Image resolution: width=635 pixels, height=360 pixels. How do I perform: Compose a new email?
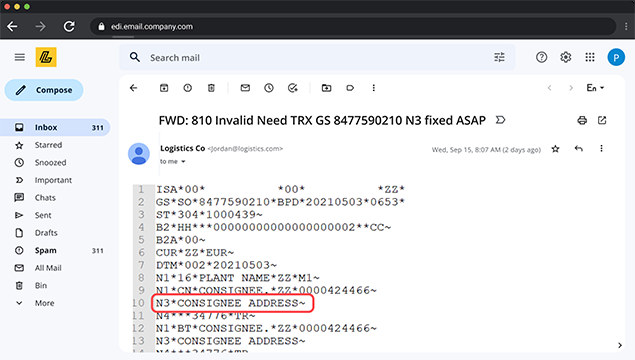pyautogui.click(x=44, y=90)
